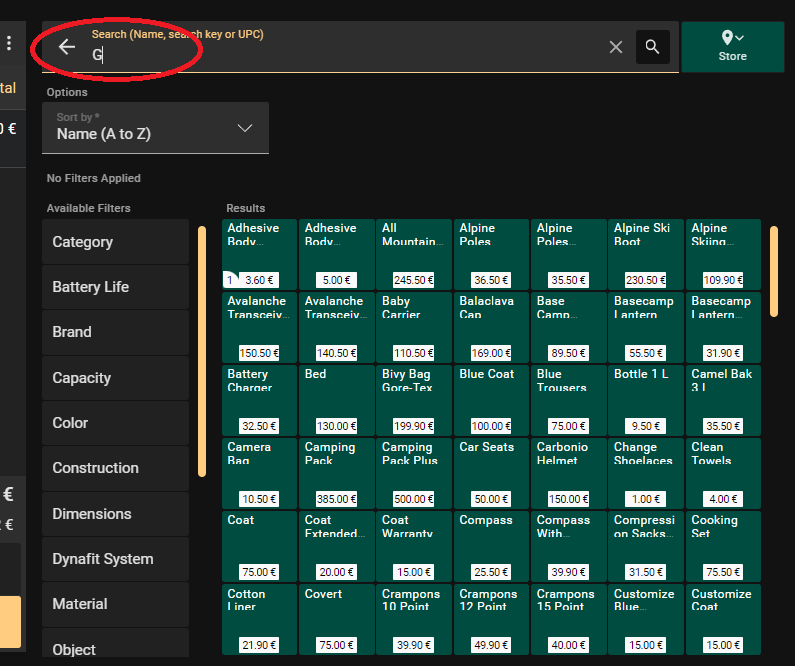The image size is (795, 666).
Task: Click the three-dot menu icon
Action: click(9, 43)
